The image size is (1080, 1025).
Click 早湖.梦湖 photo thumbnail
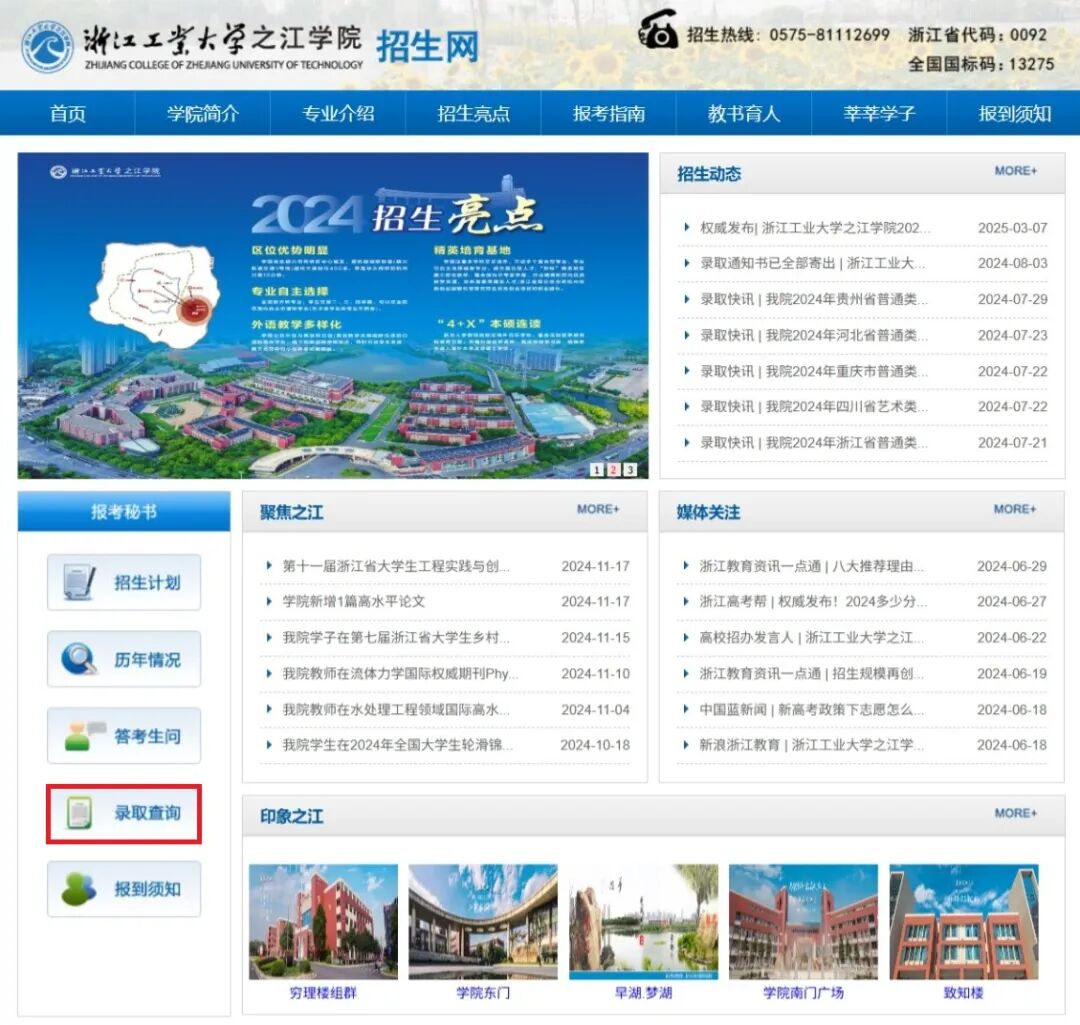643,922
